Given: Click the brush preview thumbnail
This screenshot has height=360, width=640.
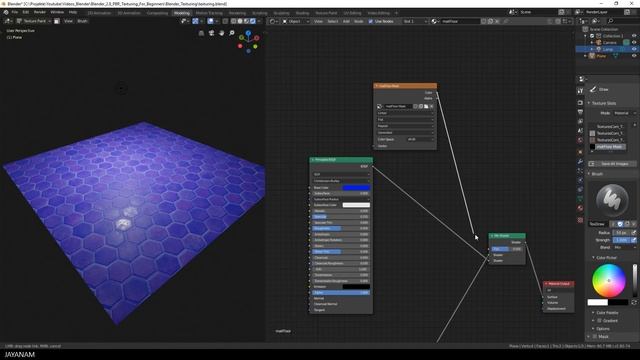Looking at the screenshot, I should click(x=612, y=200).
